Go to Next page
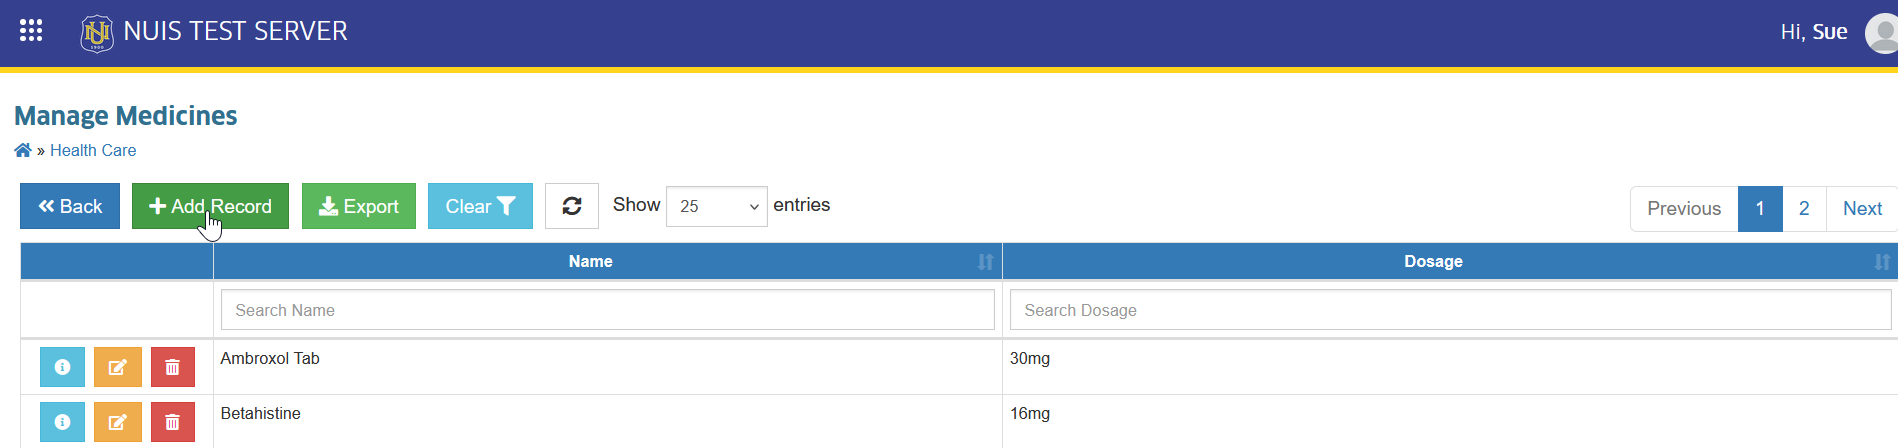Image resolution: width=1898 pixels, height=448 pixels. [x=1862, y=209]
